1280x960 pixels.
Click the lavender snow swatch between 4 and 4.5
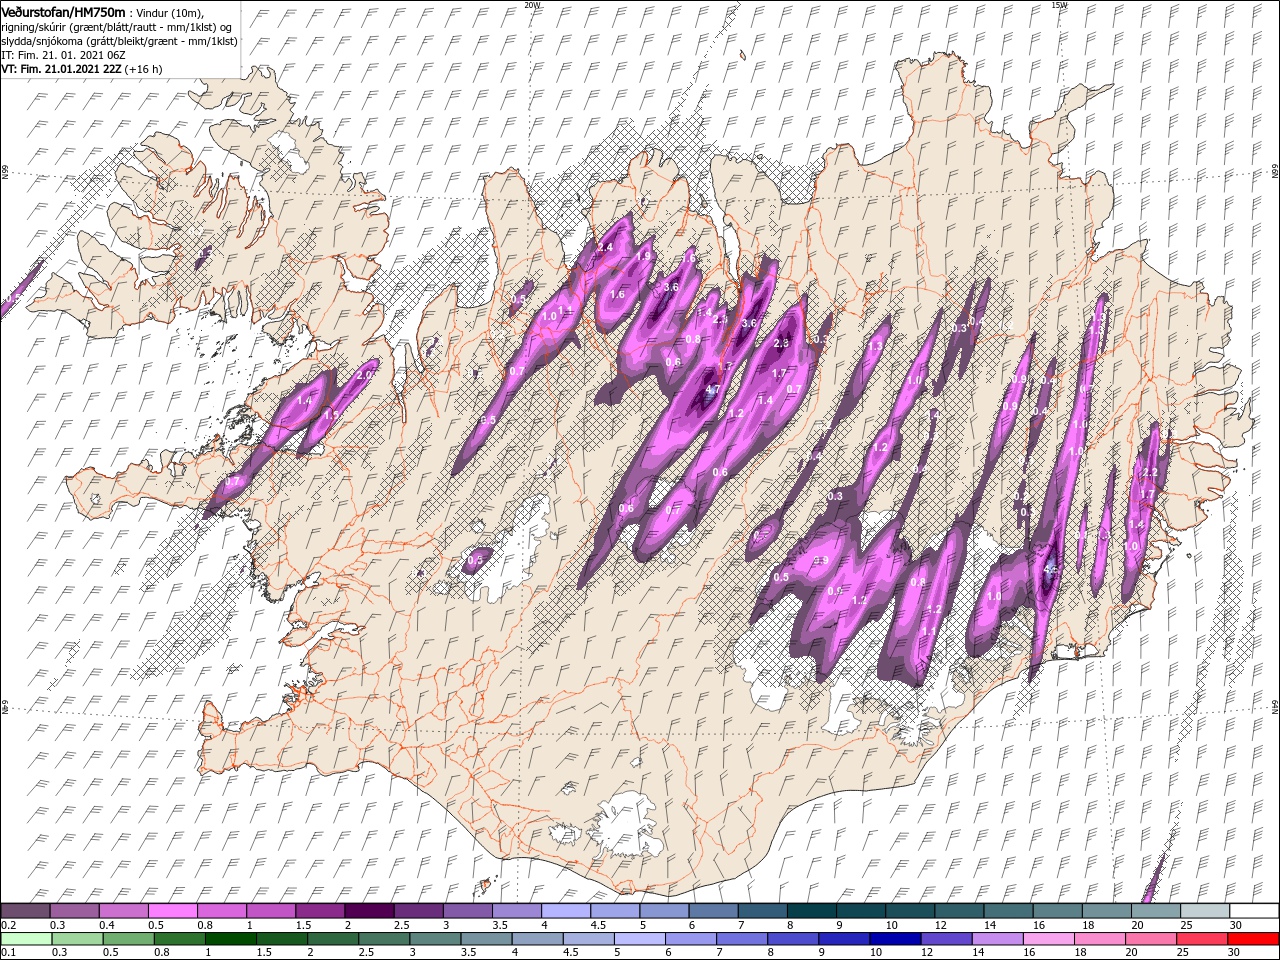[x=566, y=911]
